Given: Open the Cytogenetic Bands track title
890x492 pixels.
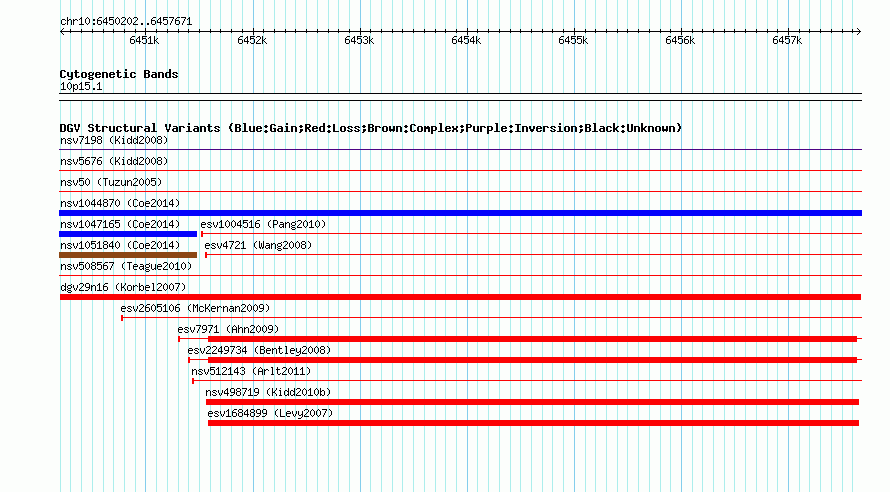Looking at the screenshot, I should pos(119,74).
